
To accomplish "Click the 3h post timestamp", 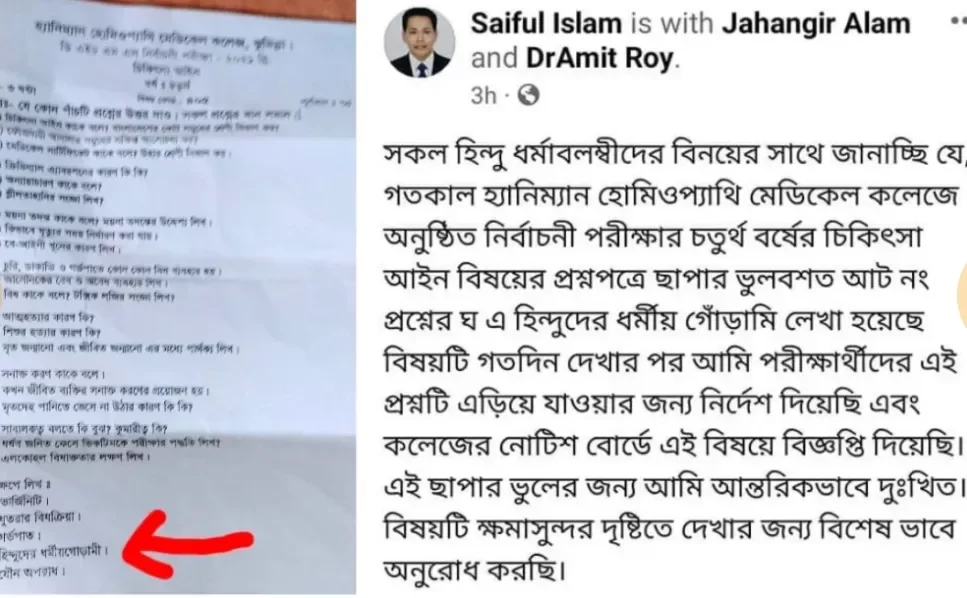I will (483, 96).
